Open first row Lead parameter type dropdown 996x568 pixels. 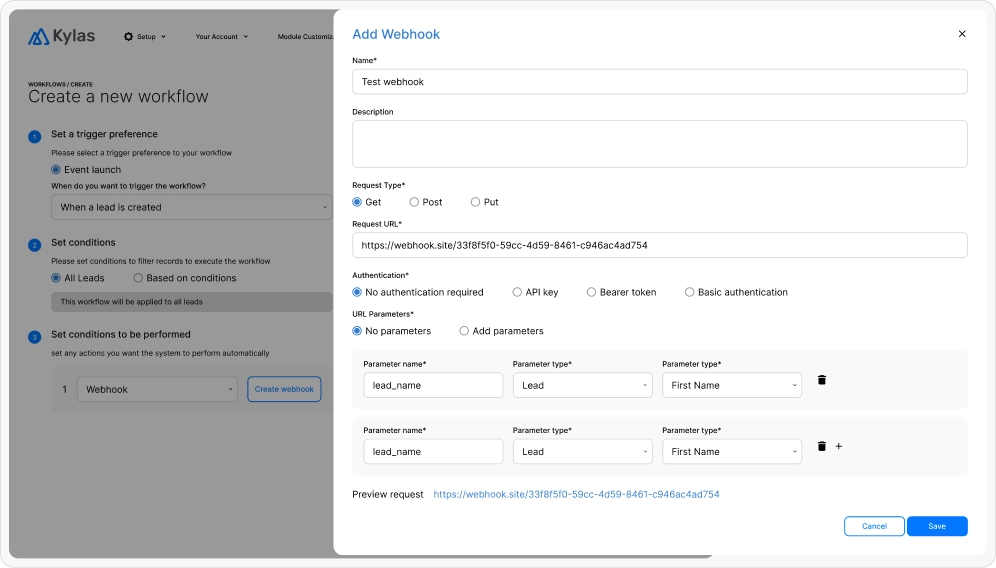pos(582,385)
